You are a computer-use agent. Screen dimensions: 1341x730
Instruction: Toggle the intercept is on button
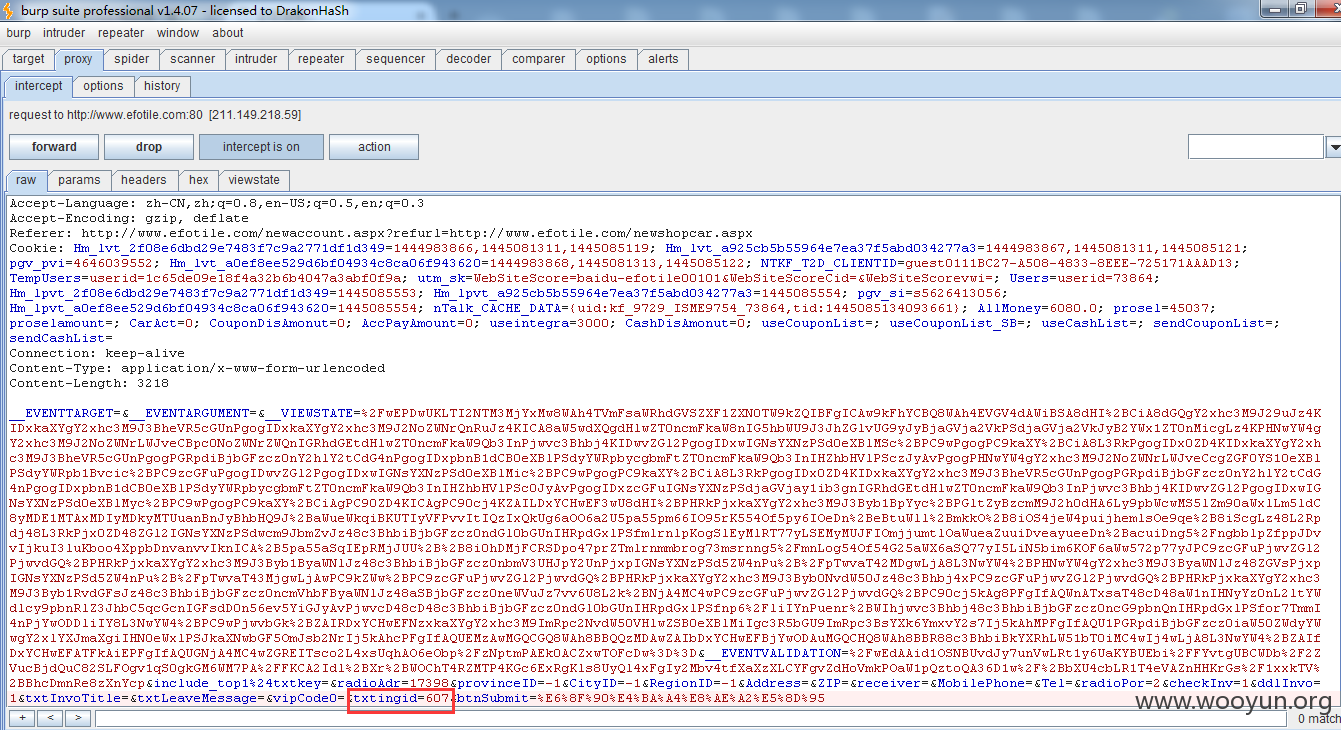[261, 147]
